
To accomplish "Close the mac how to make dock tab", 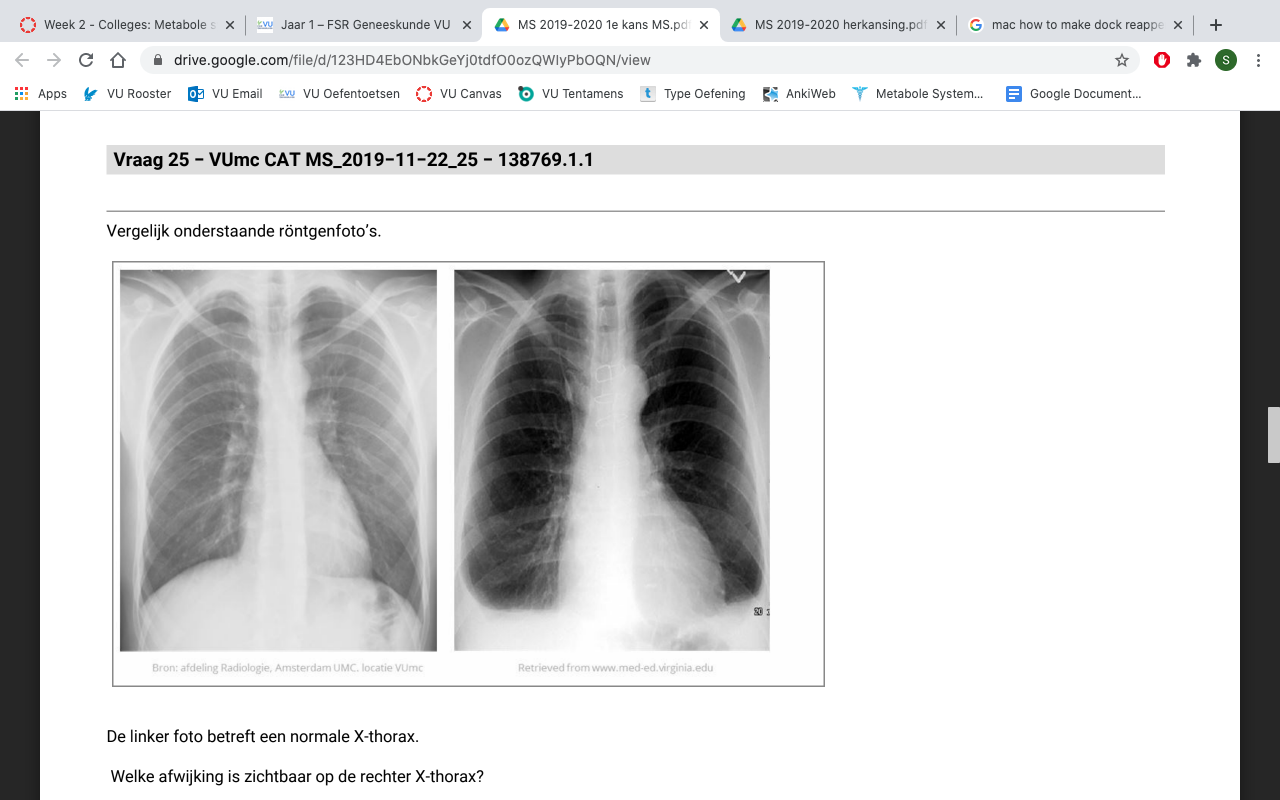I will (1178, 25).
